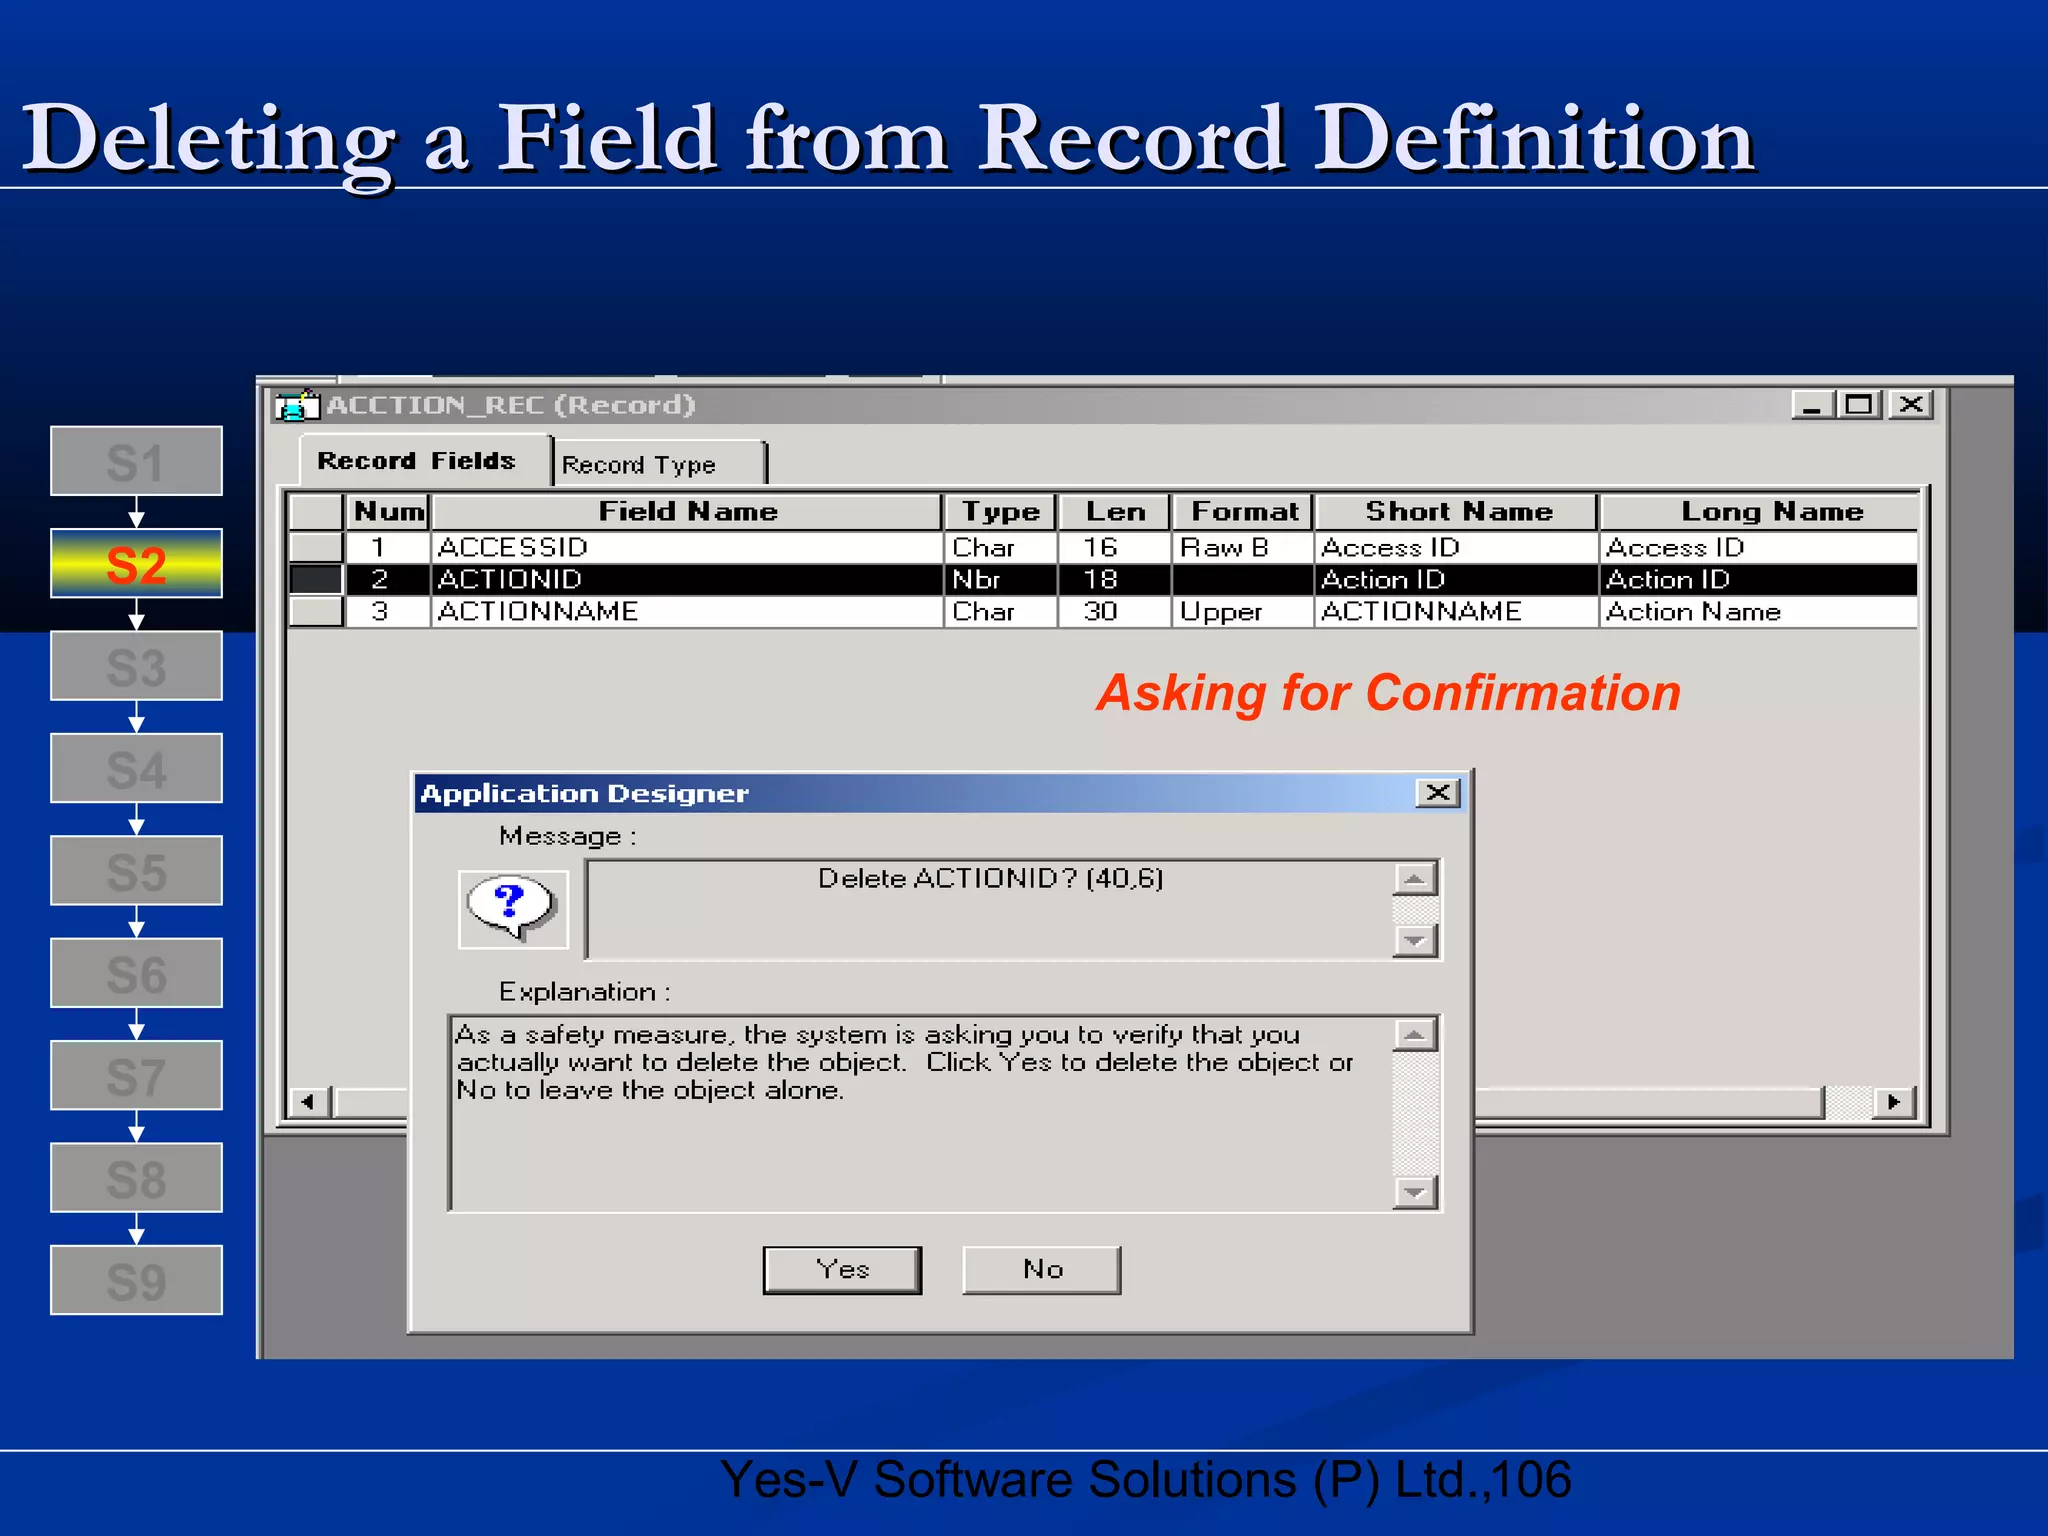Click left arrow of record horizontal scrollbar
Screen dimensions: 2048x1536
pos(308,1102)
